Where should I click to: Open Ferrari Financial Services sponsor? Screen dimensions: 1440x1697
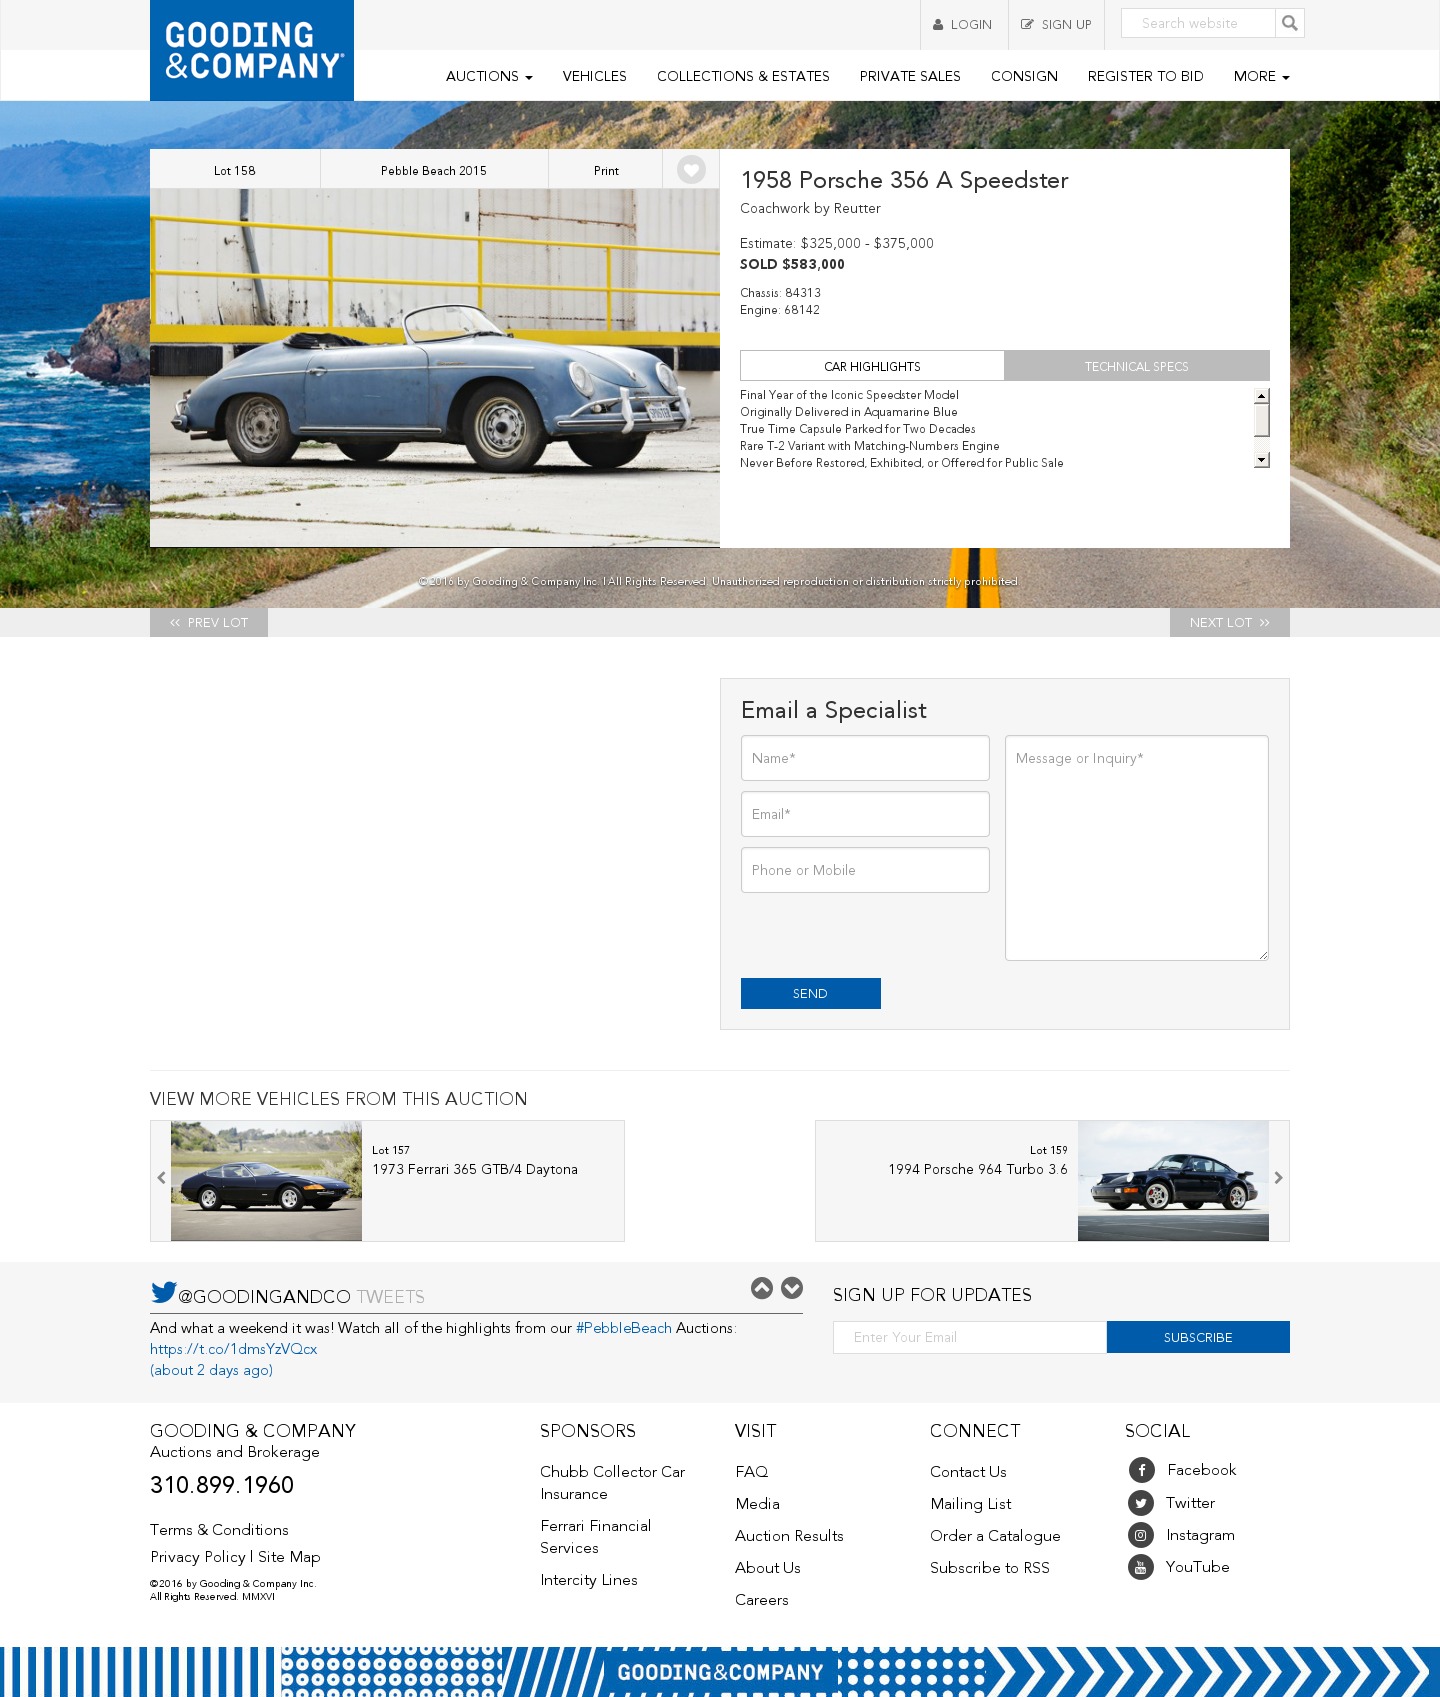(595, 1537)
